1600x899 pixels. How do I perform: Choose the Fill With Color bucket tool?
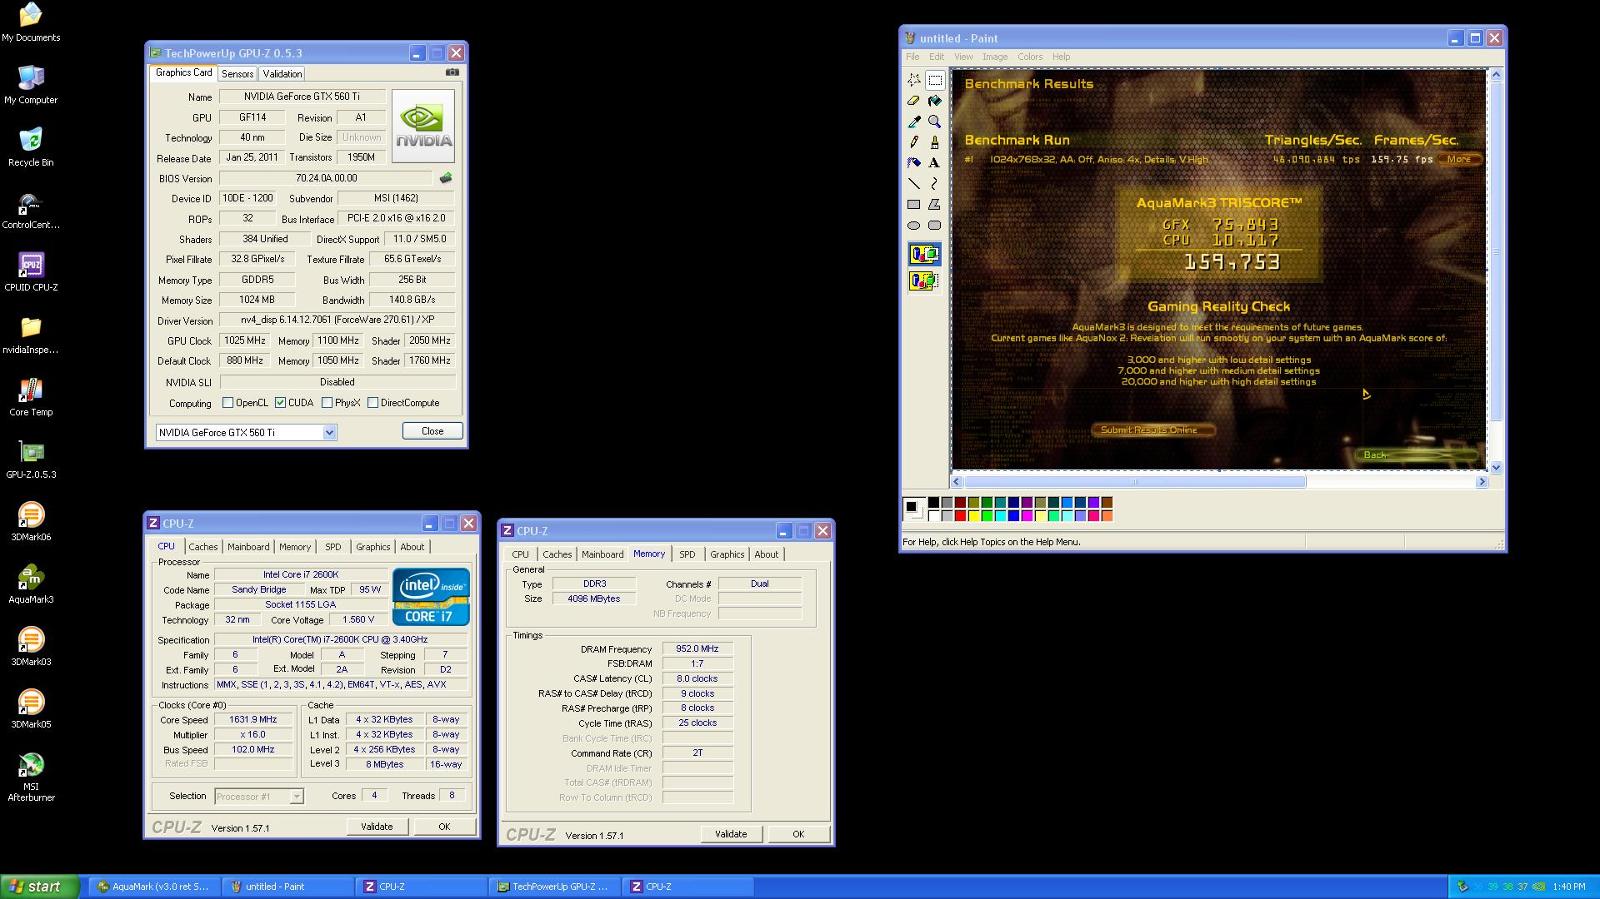pyautogui.click(x=935, y=101)
